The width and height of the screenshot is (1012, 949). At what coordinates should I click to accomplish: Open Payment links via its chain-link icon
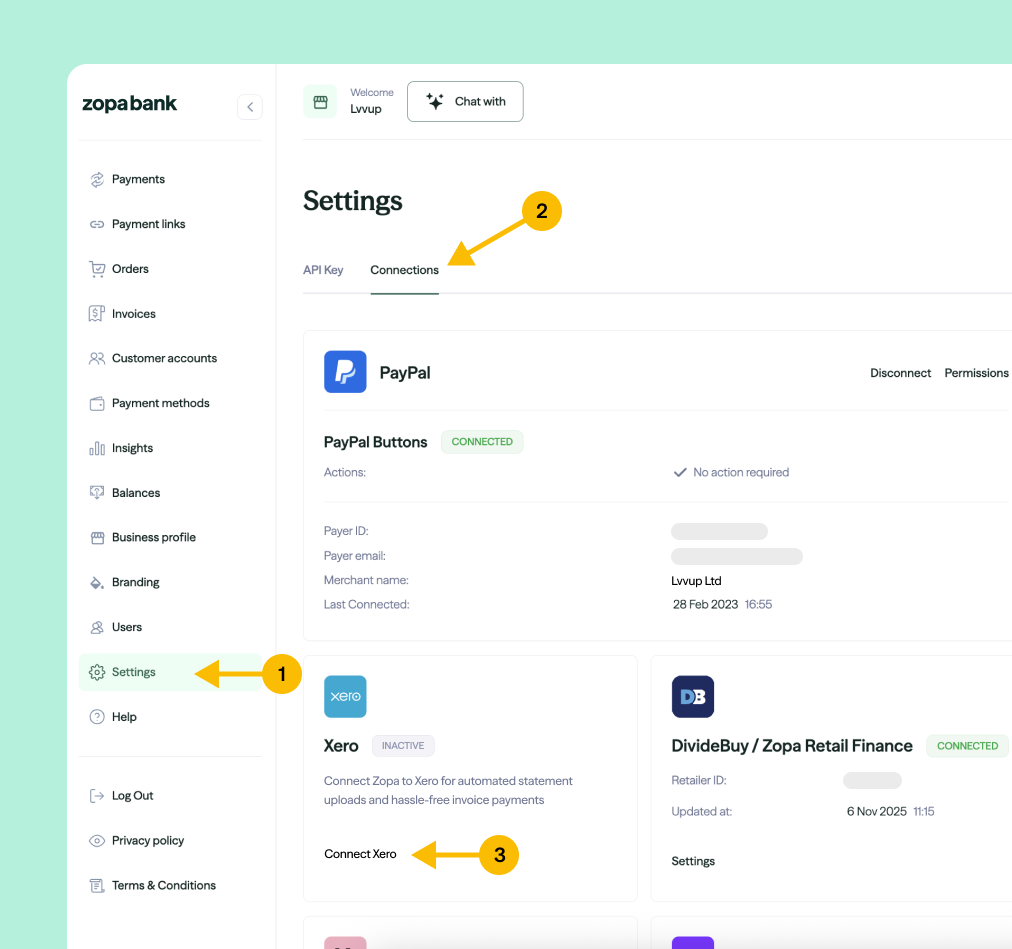(x=97, y=224)
